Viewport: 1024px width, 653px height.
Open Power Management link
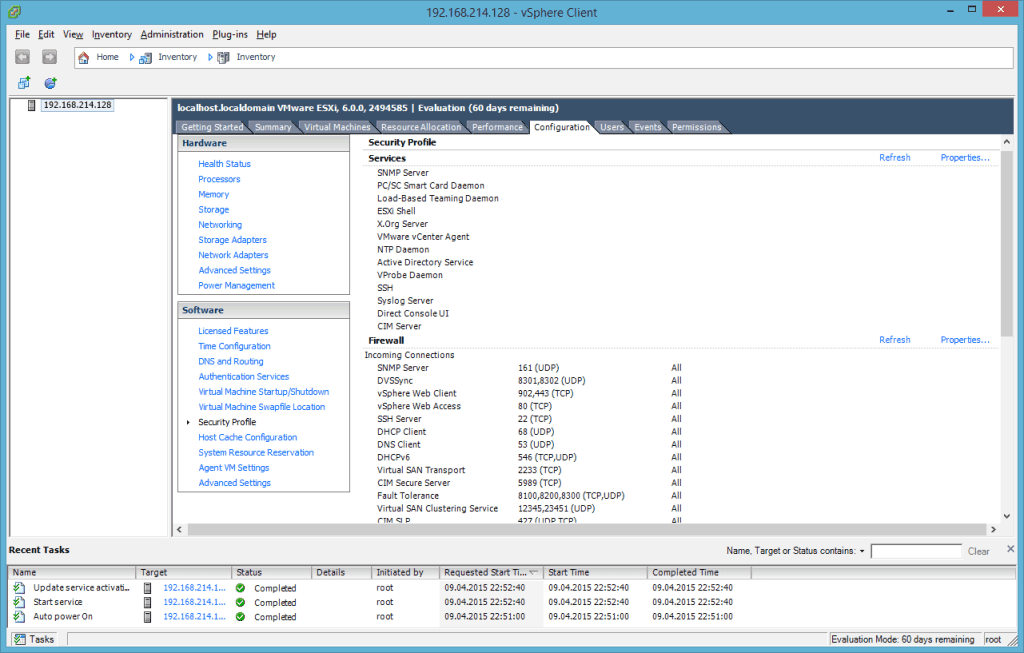pos(236,285)
